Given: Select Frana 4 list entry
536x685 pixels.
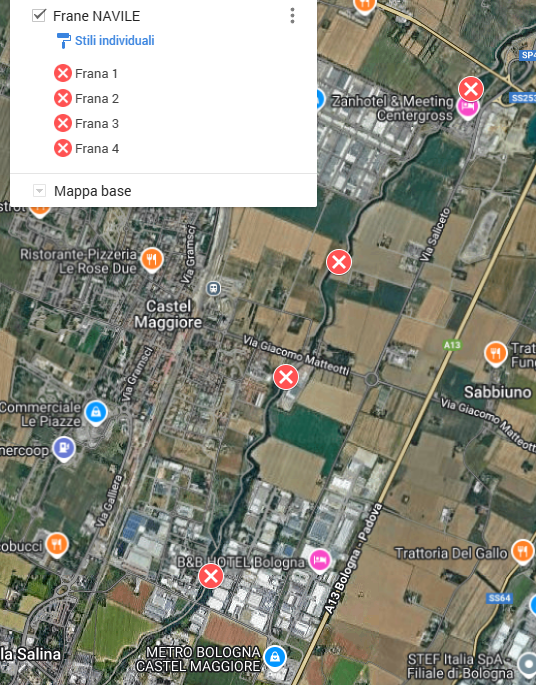Looking at the screenshot, I should tap(86, 149).
